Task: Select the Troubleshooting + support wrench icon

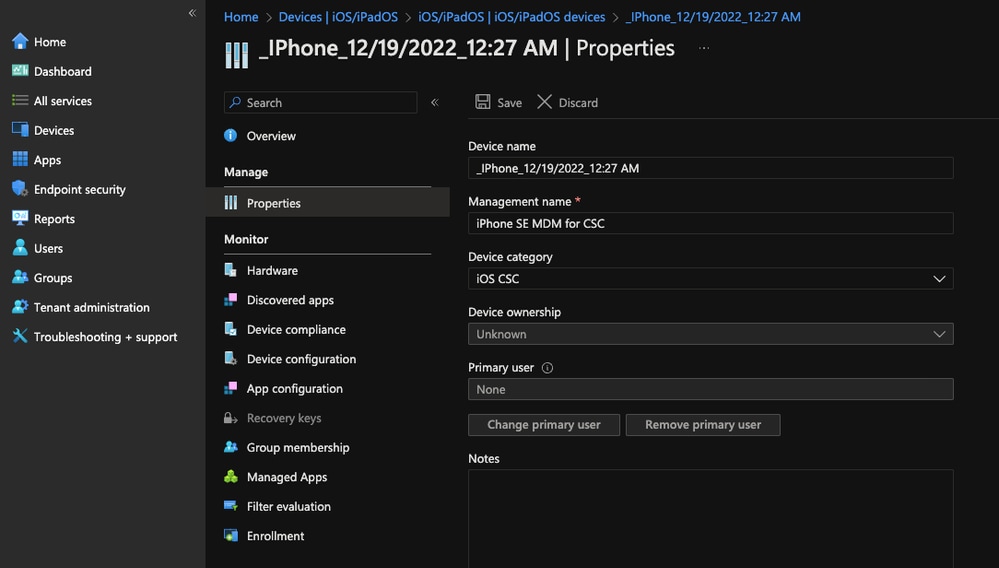Action: [20, 337]
